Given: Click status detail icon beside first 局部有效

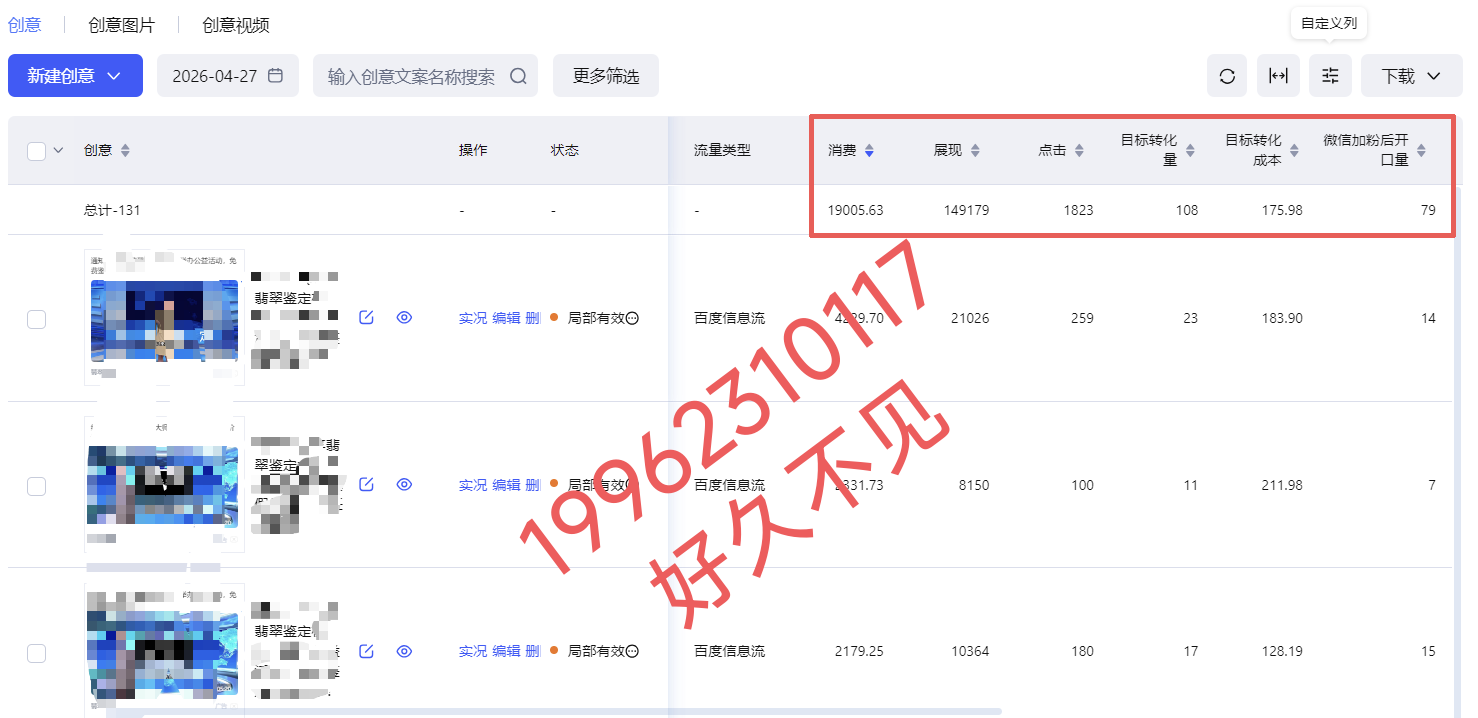Looking at the screenshot, I should pyautogui.click(x=632, y=318).
